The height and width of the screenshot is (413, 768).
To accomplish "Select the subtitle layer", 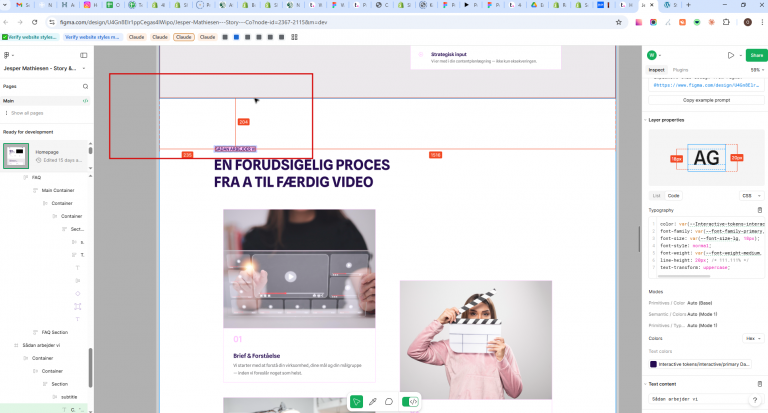I will [69, 397].
